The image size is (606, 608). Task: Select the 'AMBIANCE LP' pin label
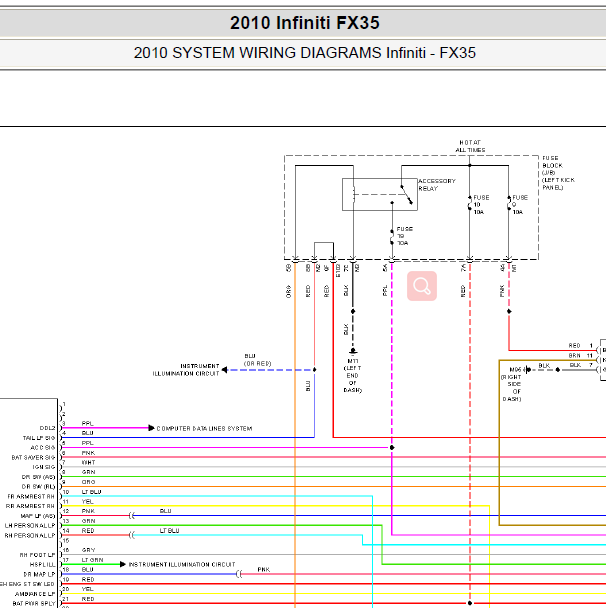click(35, 594)
